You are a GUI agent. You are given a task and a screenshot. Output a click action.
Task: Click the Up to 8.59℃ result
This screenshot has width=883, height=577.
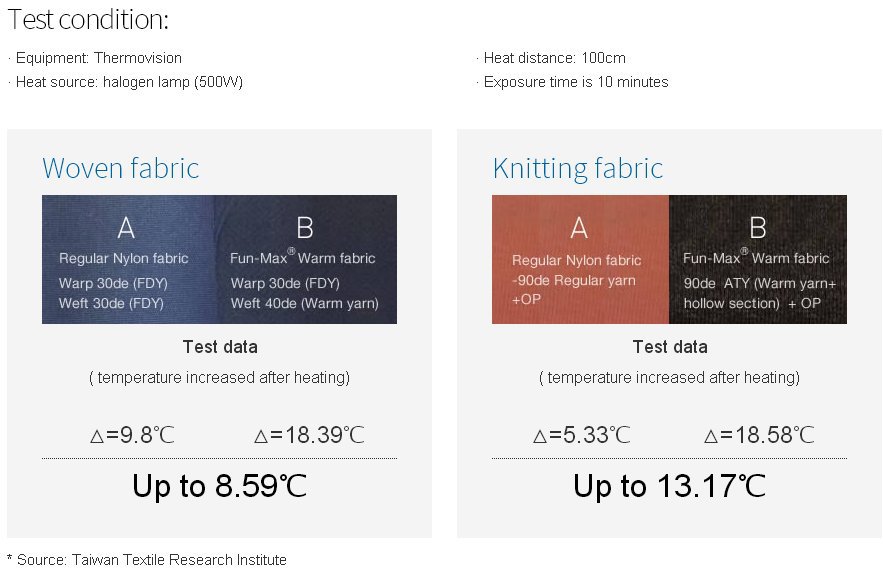pyautogui.click(x=220, y=486)
